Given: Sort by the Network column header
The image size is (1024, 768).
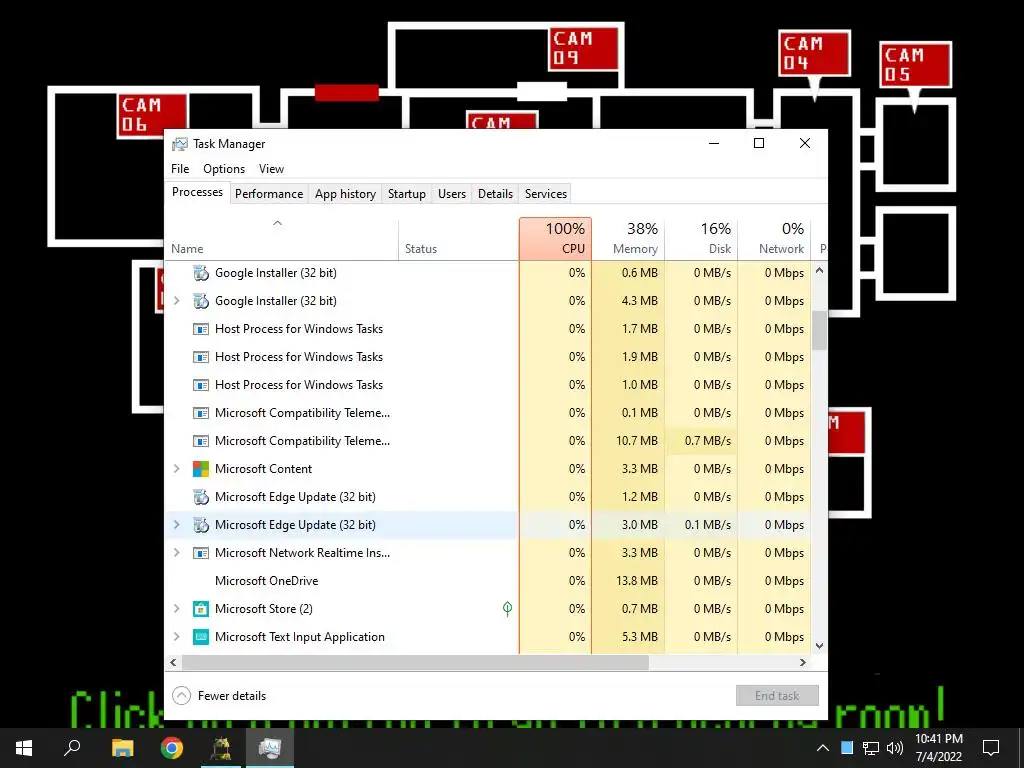Looking at the screenshot, I should (x=774, y=238).
